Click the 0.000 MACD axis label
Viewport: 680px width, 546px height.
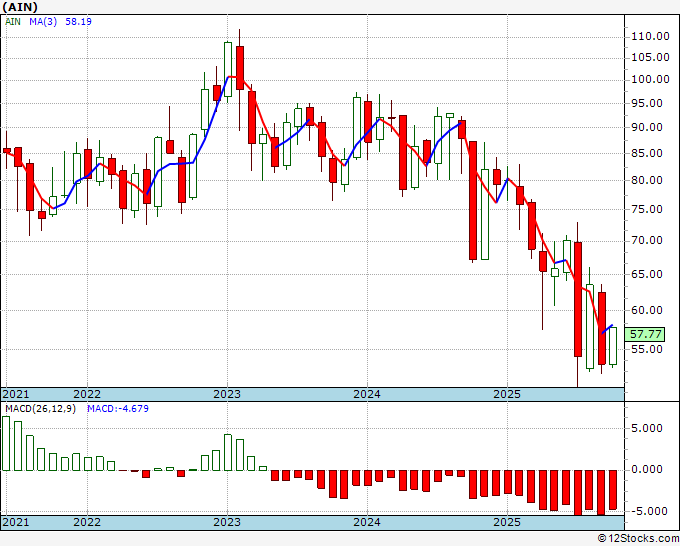(x=647, y=470)
